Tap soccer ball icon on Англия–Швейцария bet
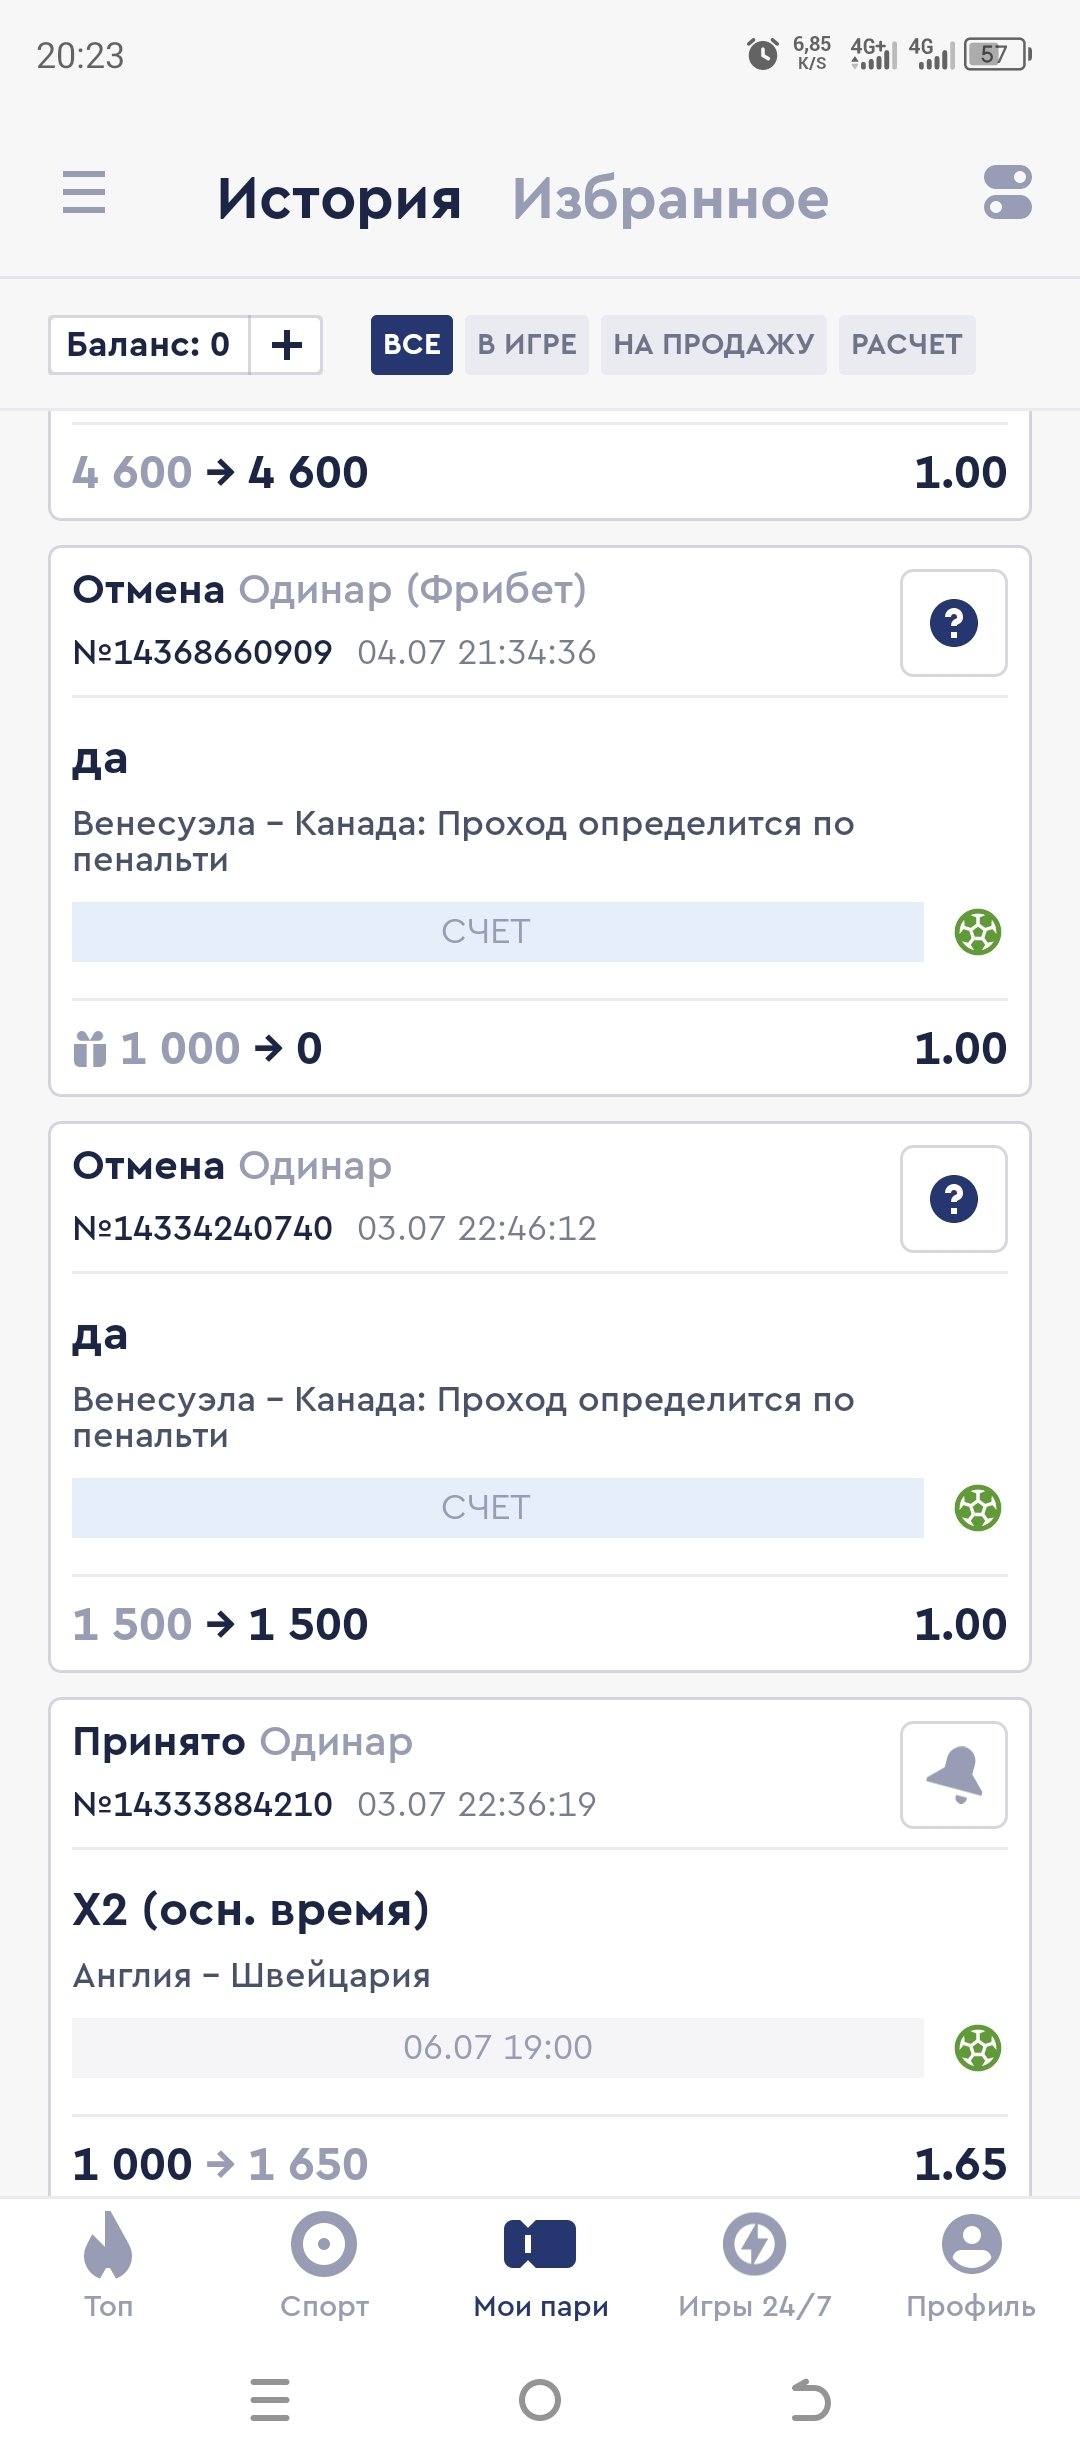1080x2460 pixels. pos(977,2048)
